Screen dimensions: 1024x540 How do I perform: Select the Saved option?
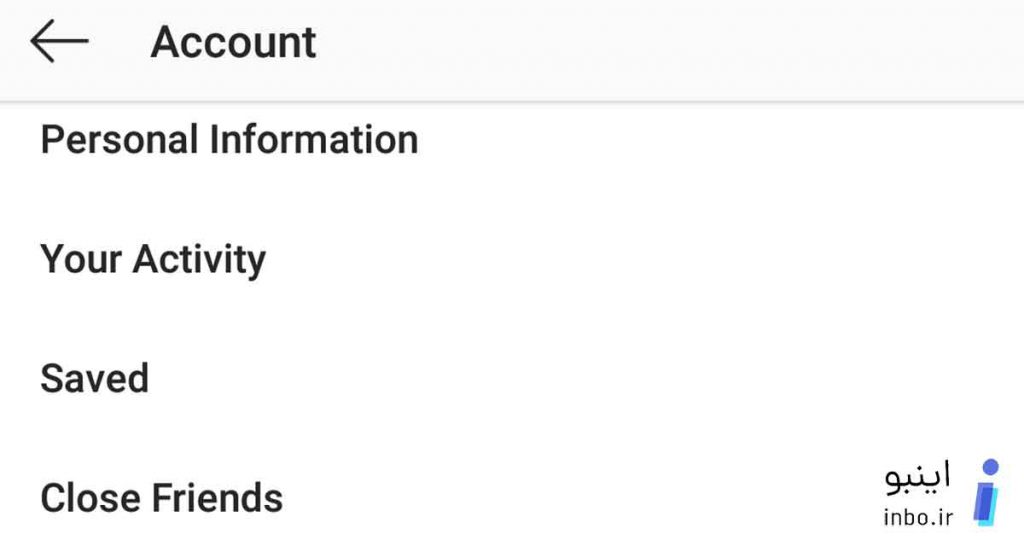(x=512, y=378)
